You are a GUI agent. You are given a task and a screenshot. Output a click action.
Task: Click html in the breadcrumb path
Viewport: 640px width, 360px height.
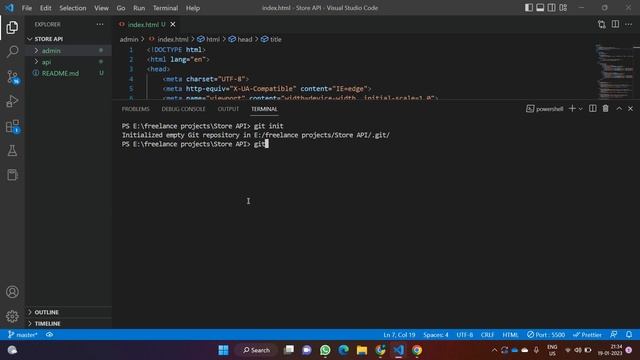(x=209, y=40)
